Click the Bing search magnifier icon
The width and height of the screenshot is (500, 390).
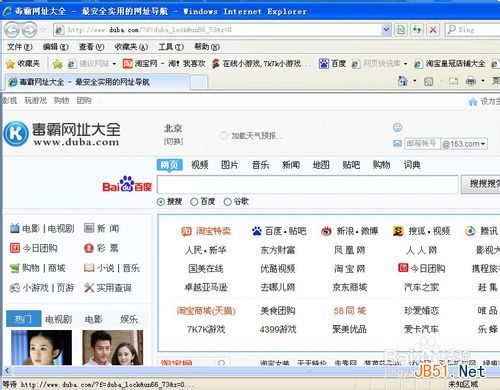[451, 30]
